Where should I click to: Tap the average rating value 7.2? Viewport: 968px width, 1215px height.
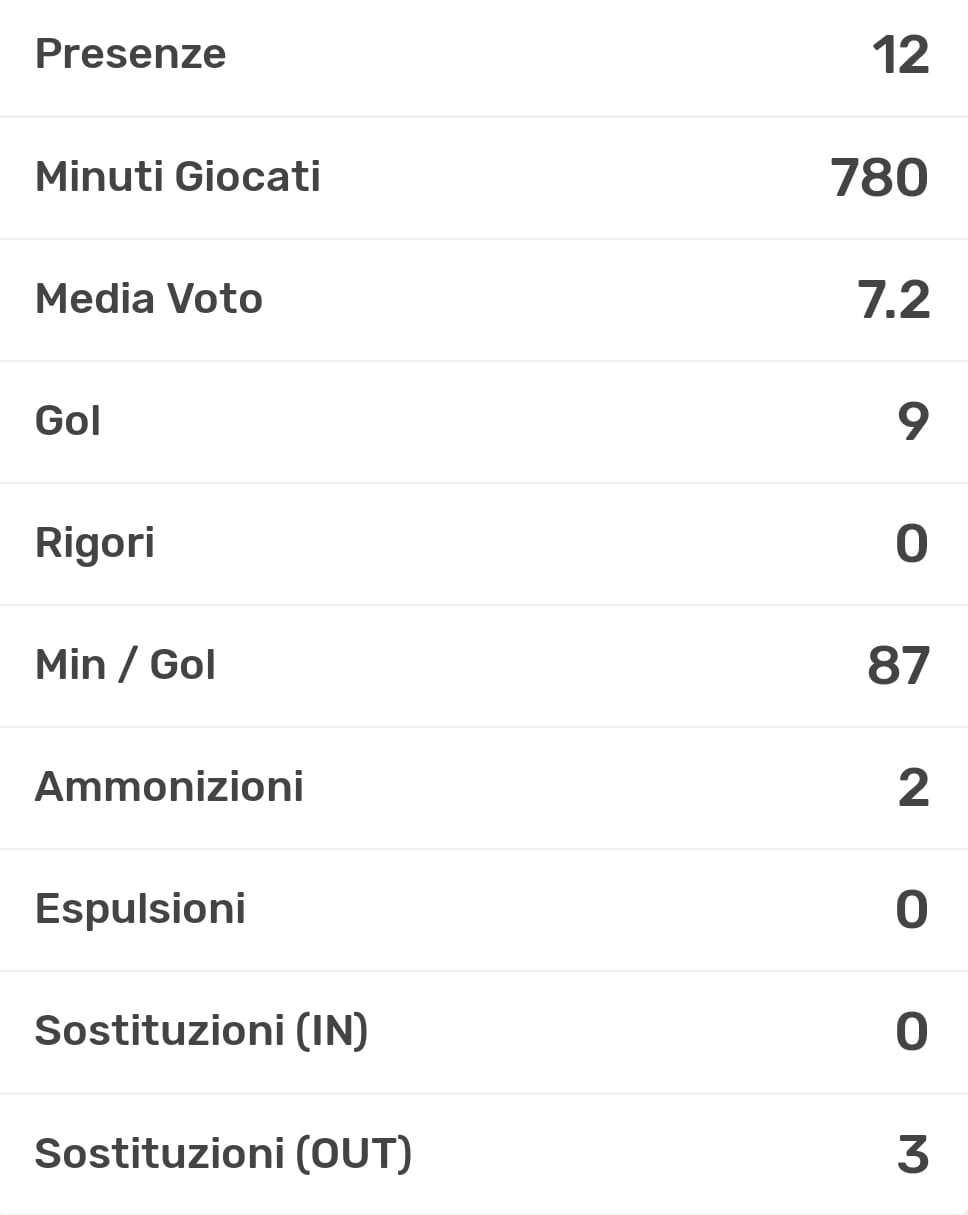pyautogui.click(x=893, y=300)
